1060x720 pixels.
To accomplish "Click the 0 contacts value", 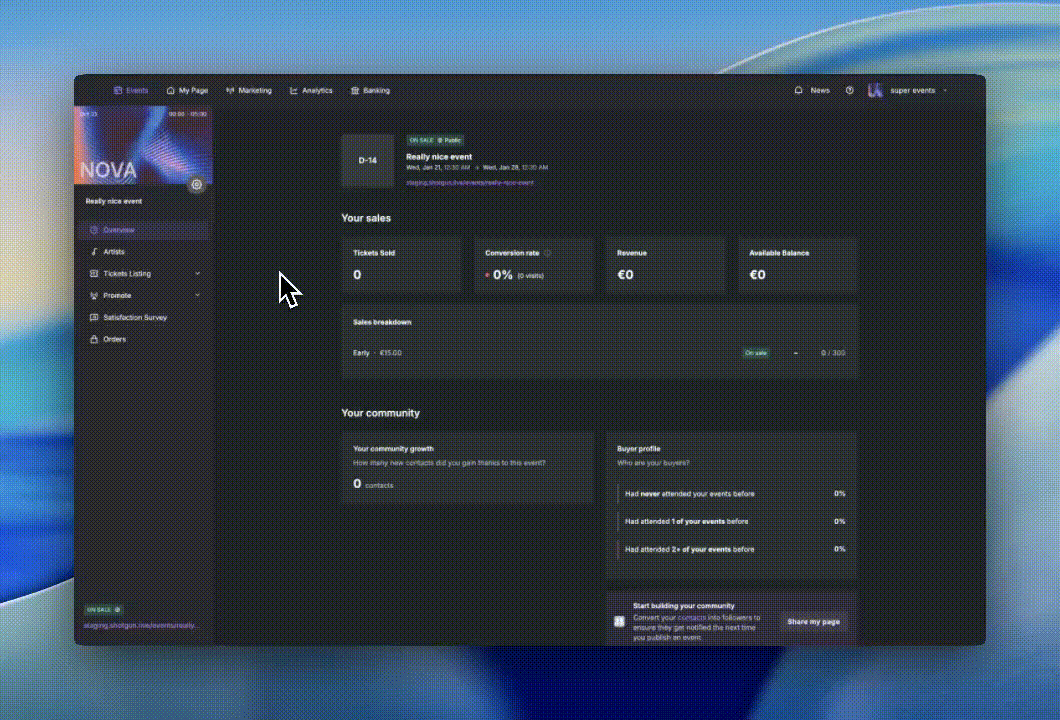I will click(373, 484).
